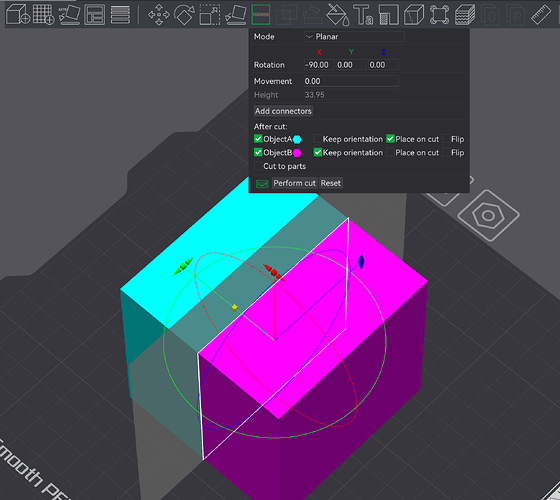The width and height of the screenshot is (560, 500).
Task: Click the Auto orient toolbar icon
Action: (x=69, y=15)
